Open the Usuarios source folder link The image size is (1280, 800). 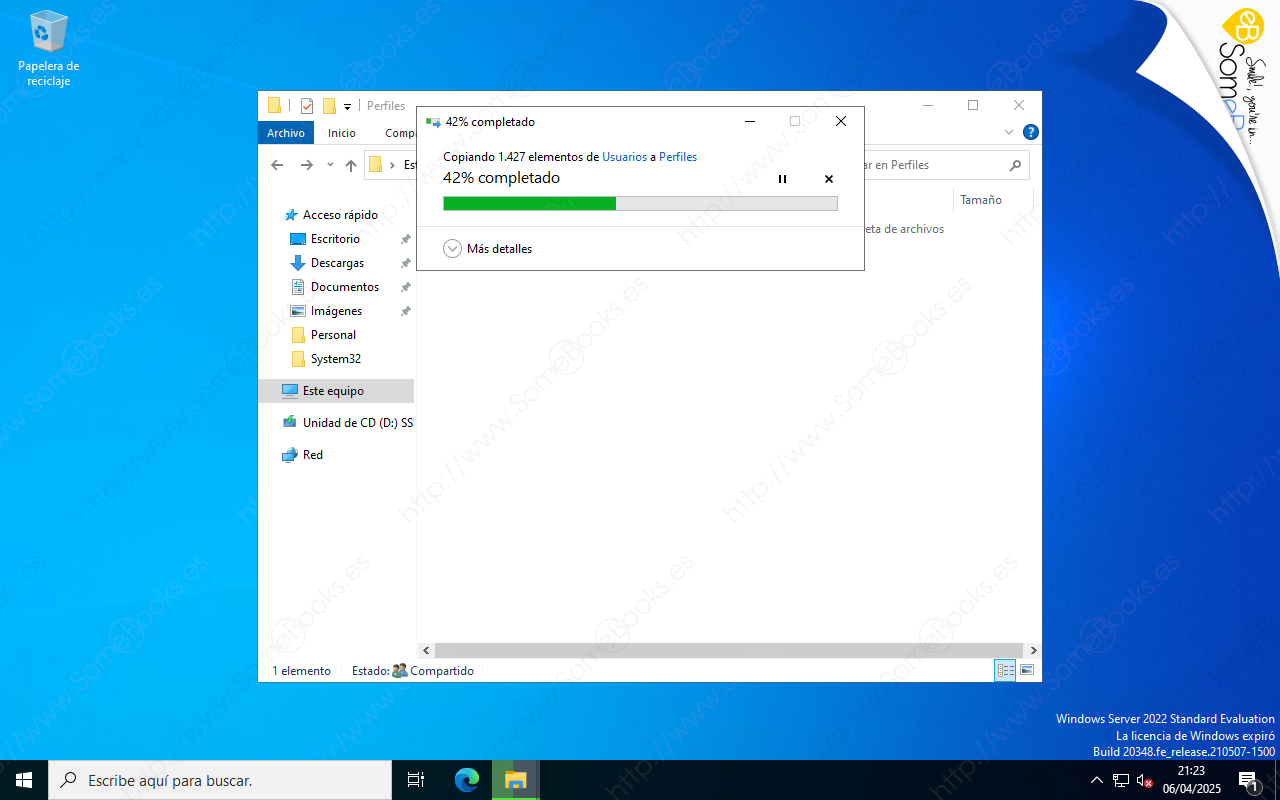click(x=624, y=157)
